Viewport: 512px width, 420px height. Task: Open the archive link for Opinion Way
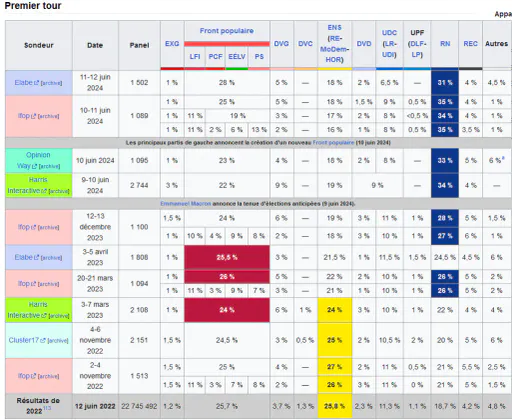[x=49, y=166]
